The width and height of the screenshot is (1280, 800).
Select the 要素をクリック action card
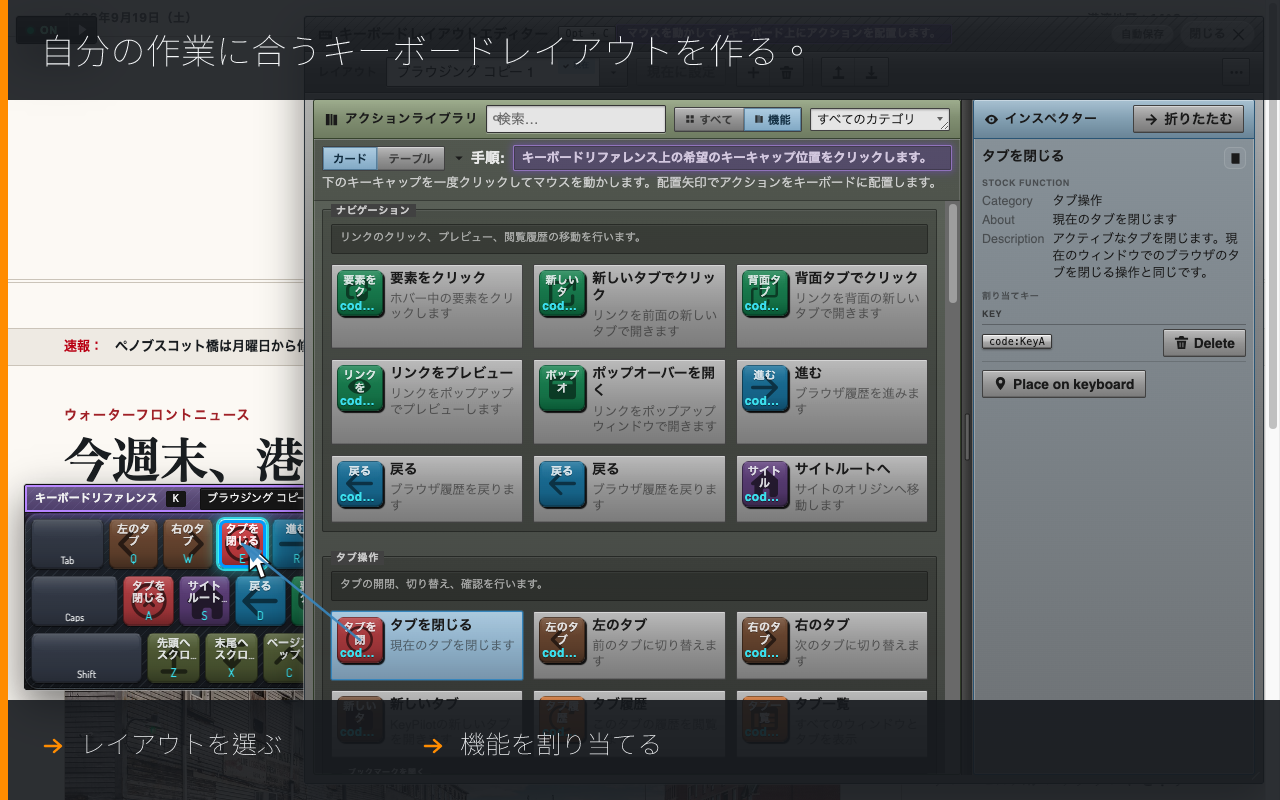(427, 306)
